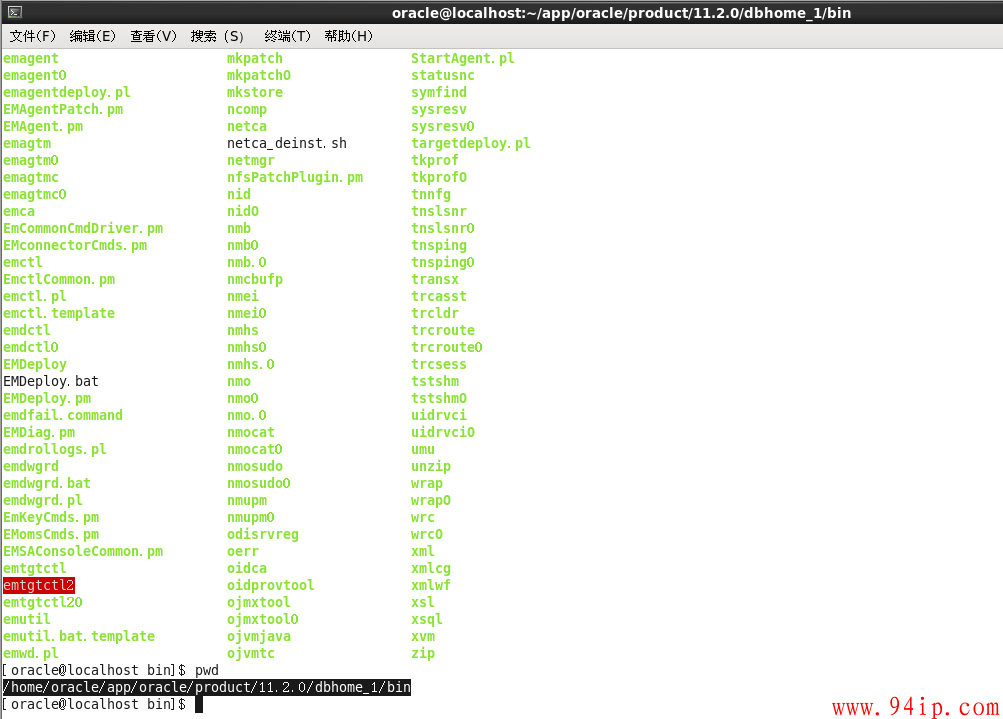Click the netmgr entry
This screenshot has height=719, width=1003.
coord(251,161)
